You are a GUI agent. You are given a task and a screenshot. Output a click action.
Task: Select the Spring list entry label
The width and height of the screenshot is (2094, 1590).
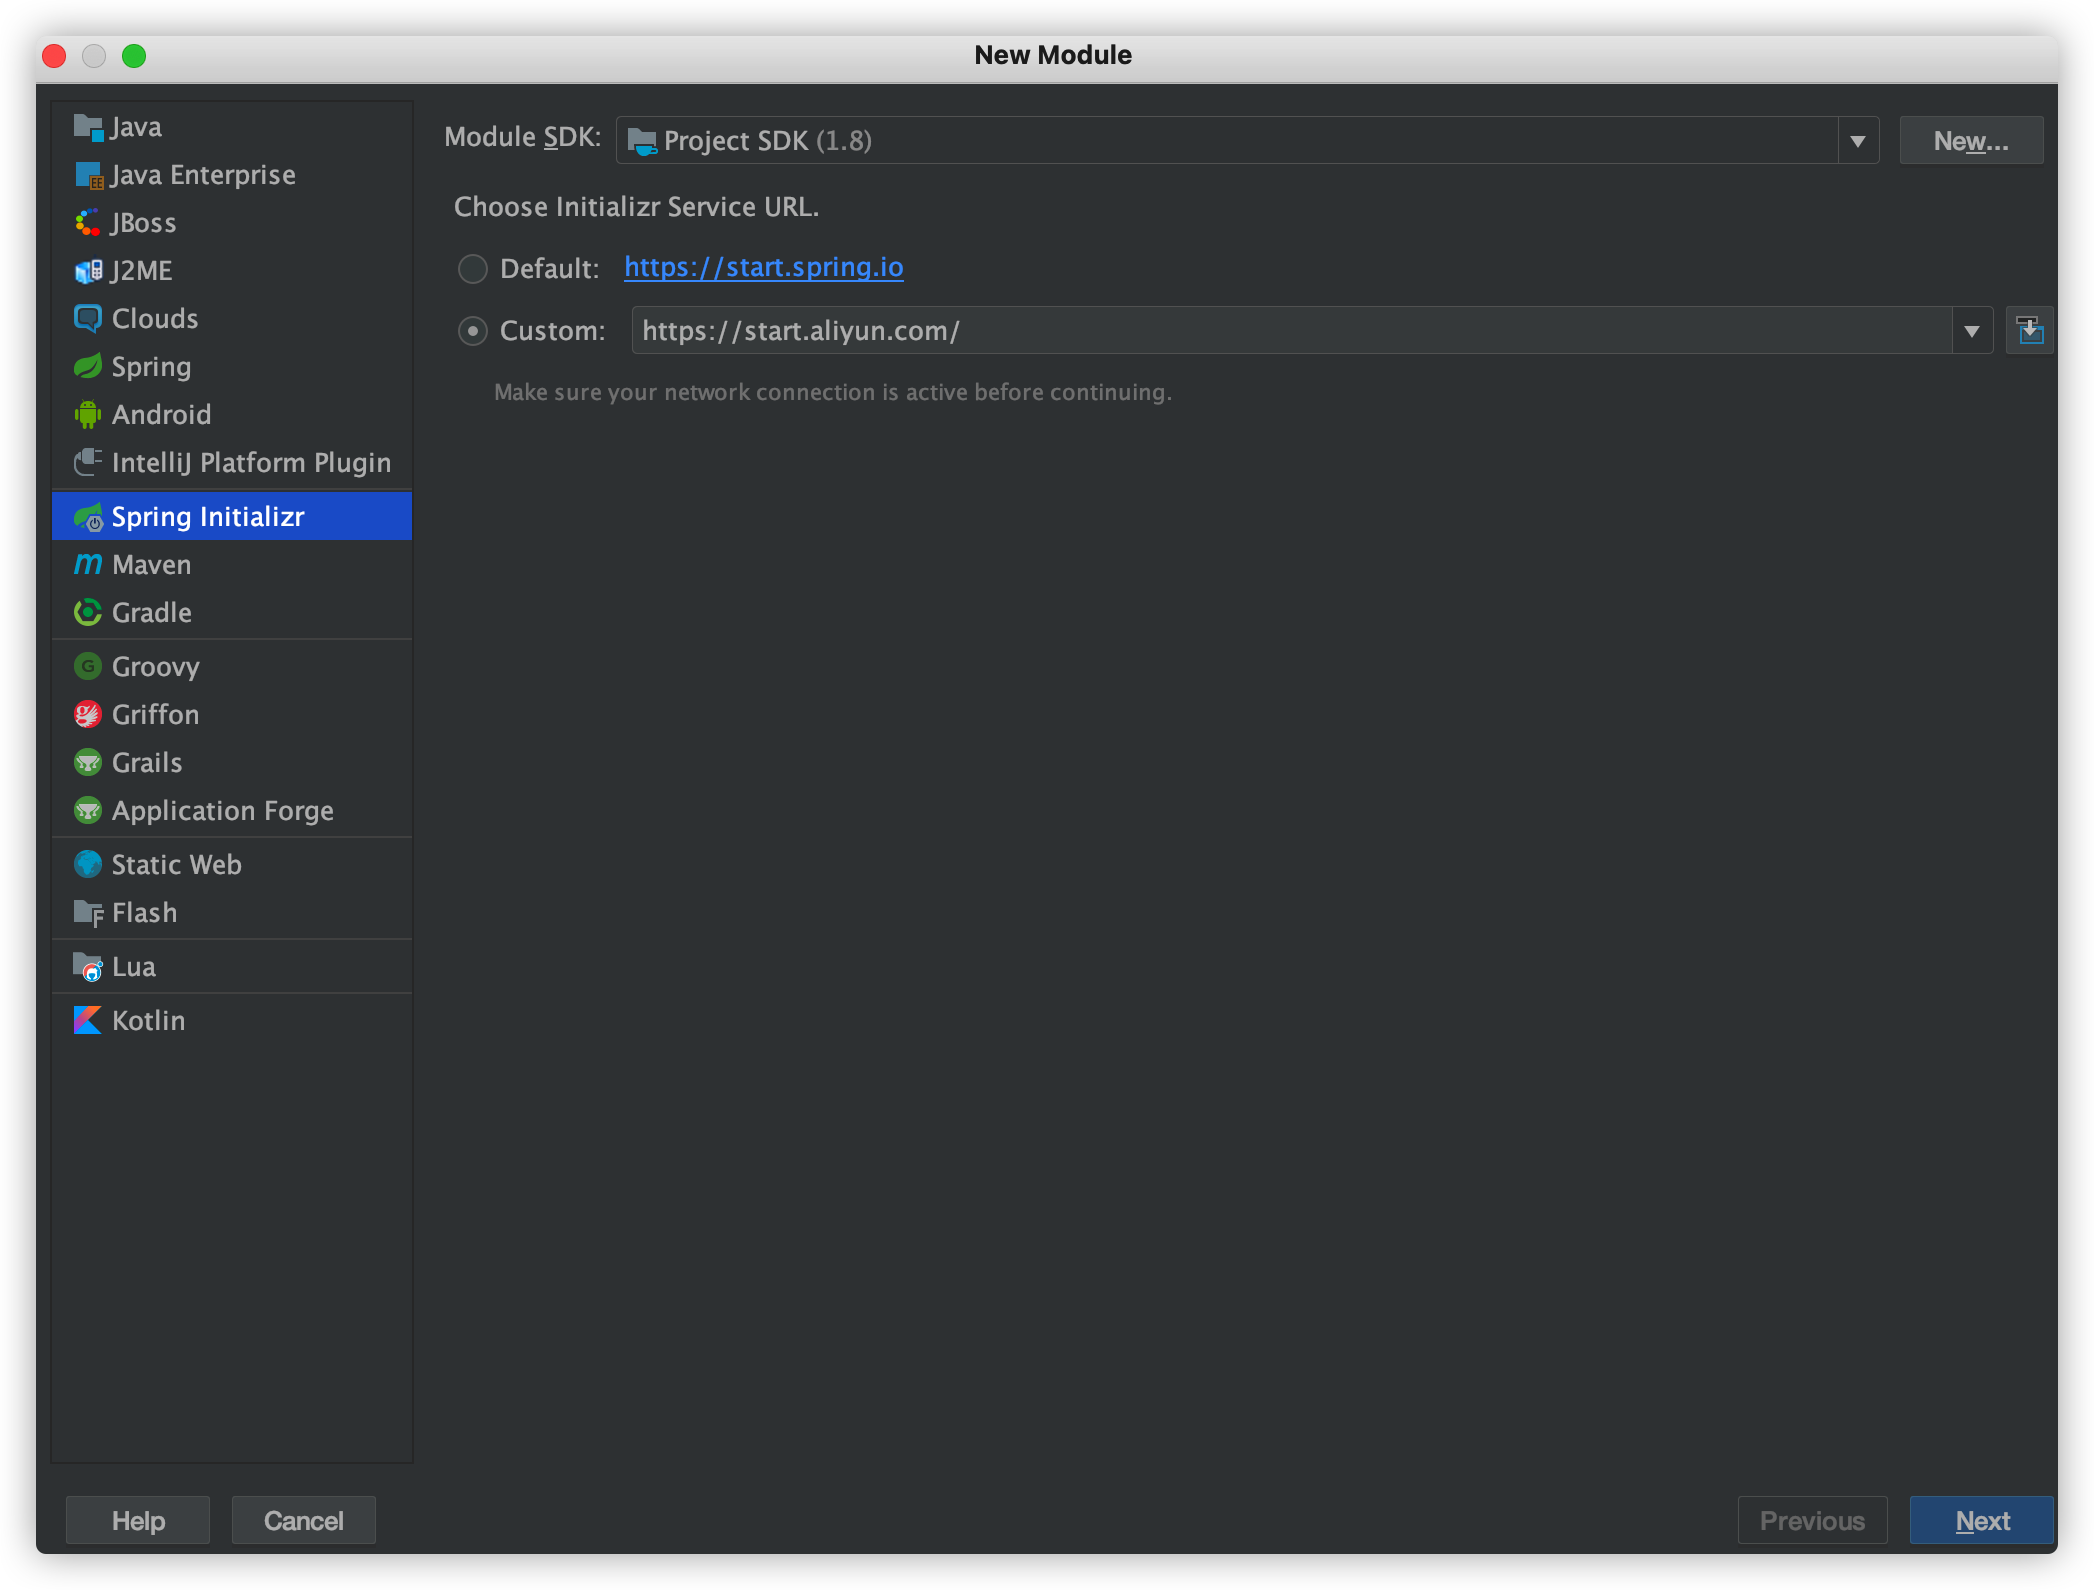(x=151, y=367)
